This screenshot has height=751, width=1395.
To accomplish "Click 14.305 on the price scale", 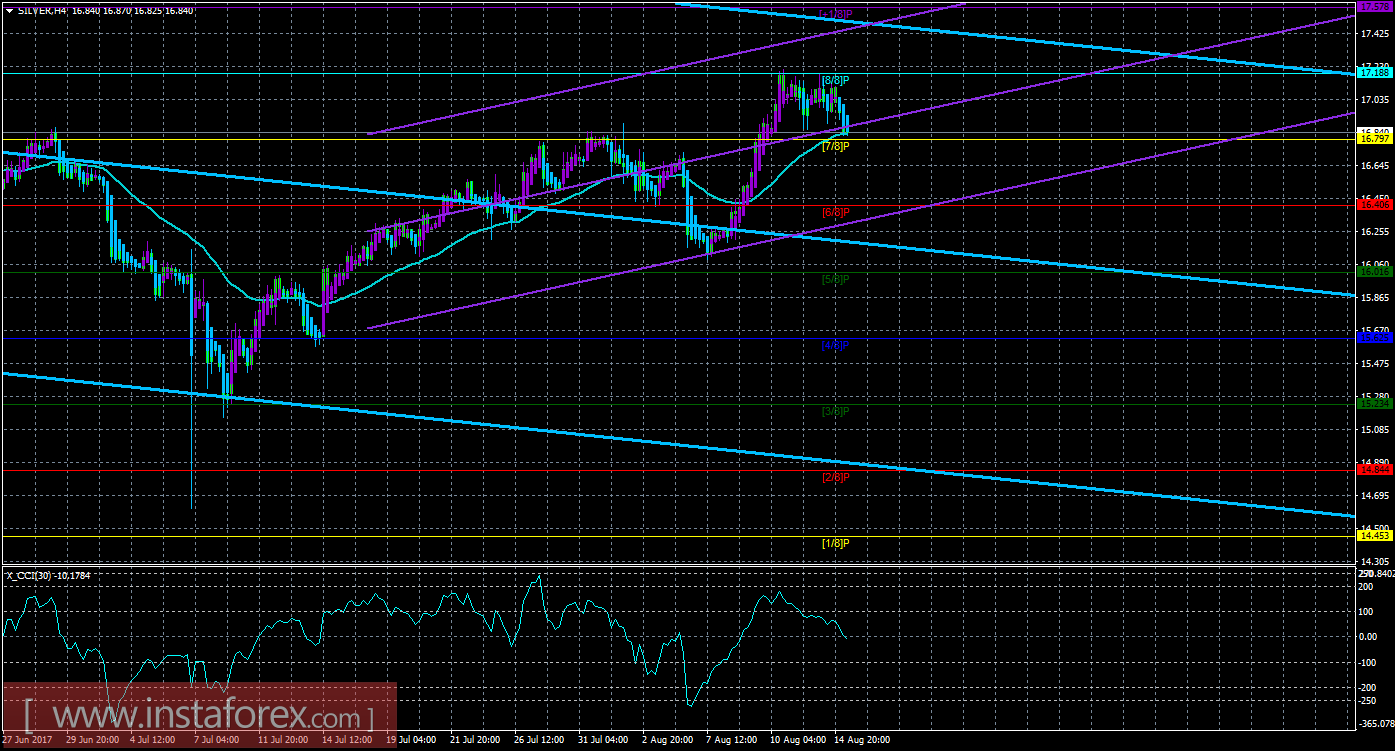I will click(1374, 562).
